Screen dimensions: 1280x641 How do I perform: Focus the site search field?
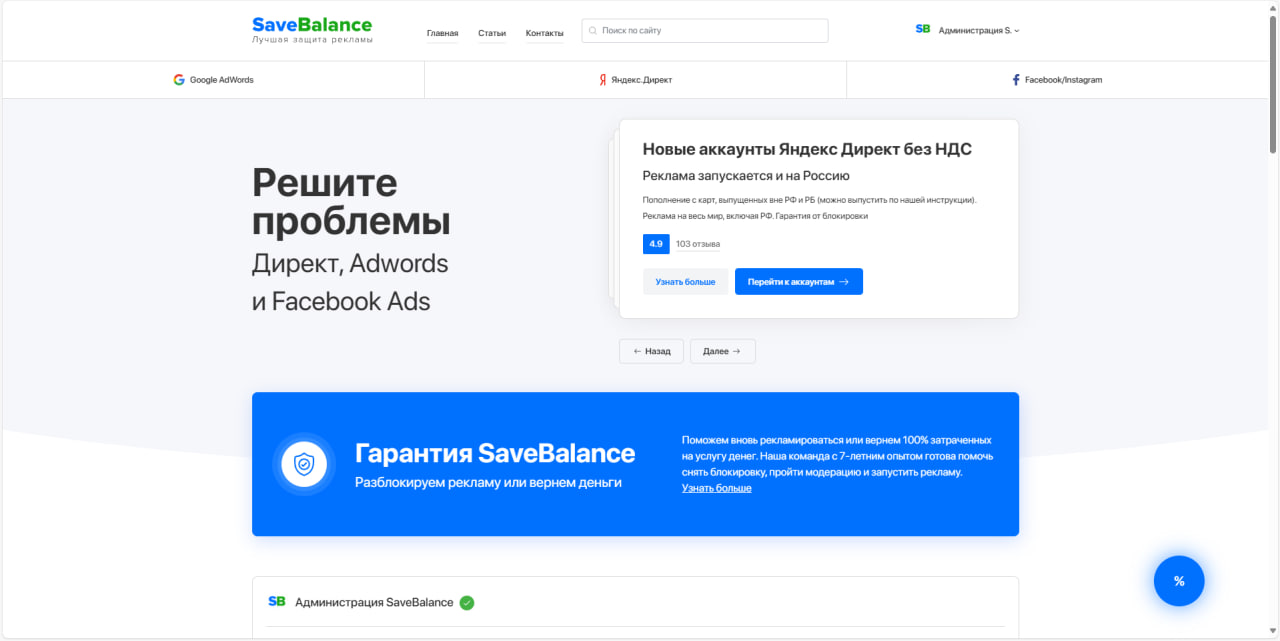(705, 31)
